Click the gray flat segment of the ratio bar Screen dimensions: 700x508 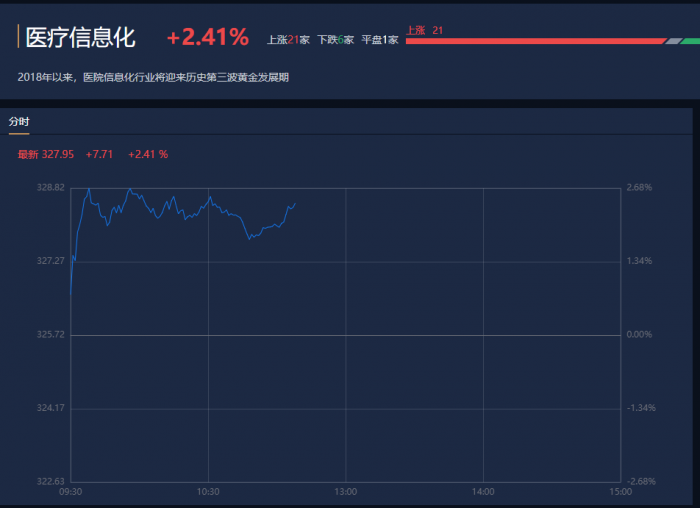point(674,41)
